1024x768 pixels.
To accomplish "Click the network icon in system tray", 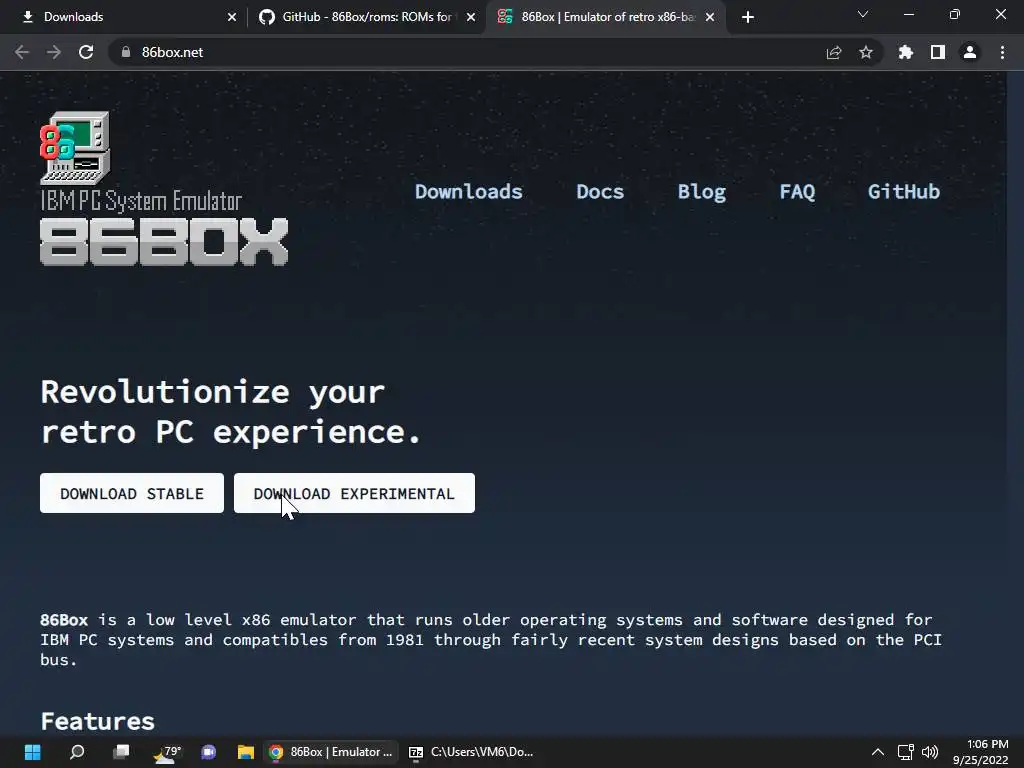I will click(x=906, y=752).
